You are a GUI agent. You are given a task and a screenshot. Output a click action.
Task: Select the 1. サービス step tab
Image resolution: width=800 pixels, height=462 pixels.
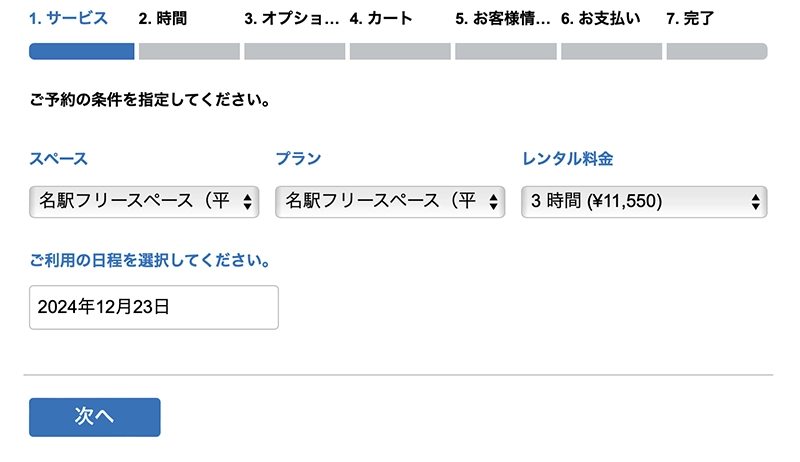coord(69,18)
